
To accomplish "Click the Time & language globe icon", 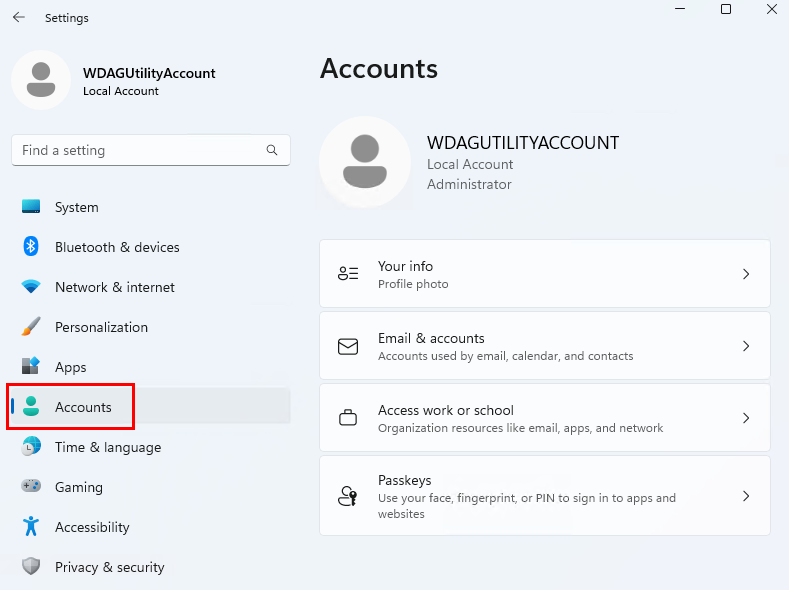I will [31, 446].
